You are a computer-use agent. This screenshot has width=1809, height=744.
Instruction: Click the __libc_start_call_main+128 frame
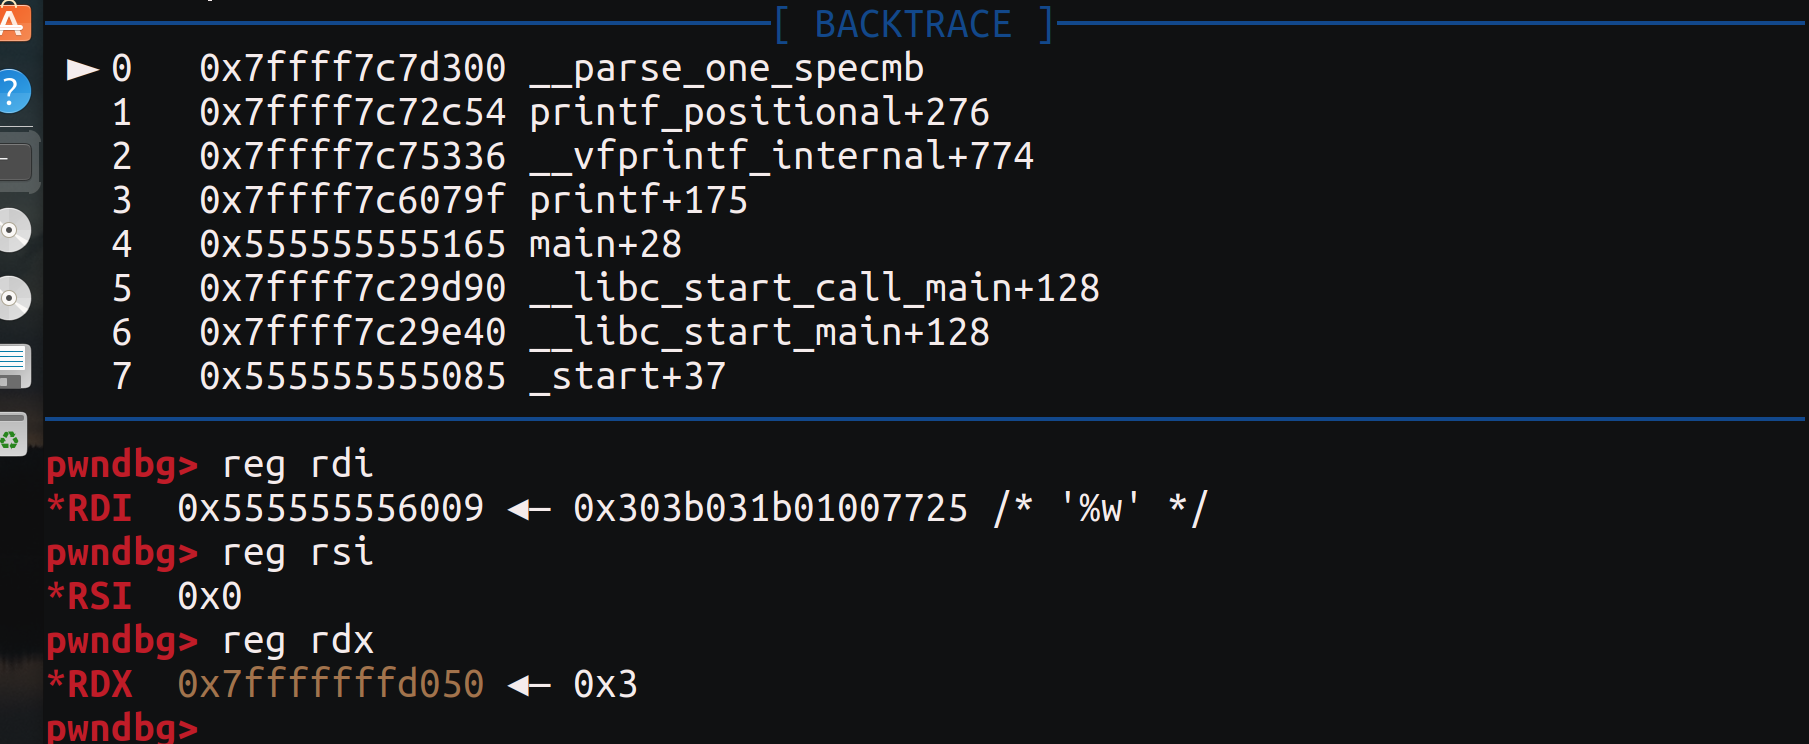point(814,288)
